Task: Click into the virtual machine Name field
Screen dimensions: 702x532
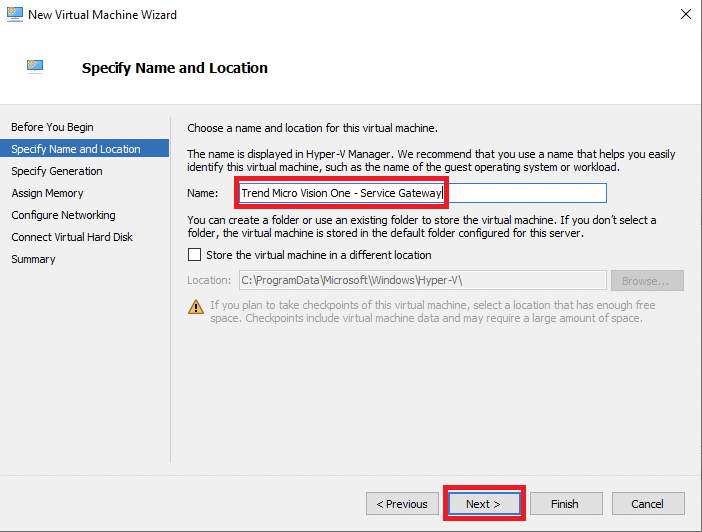Action: (422, 192)
